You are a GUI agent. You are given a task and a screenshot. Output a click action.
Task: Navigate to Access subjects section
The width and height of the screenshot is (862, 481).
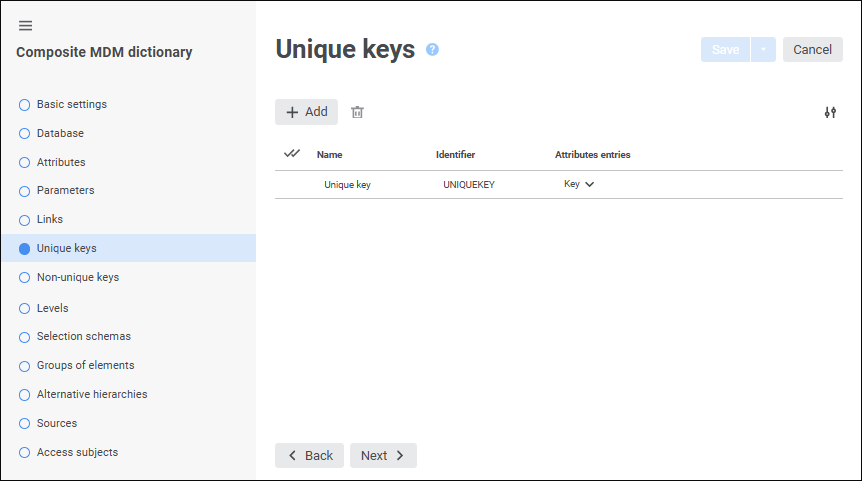click(77, 452)
